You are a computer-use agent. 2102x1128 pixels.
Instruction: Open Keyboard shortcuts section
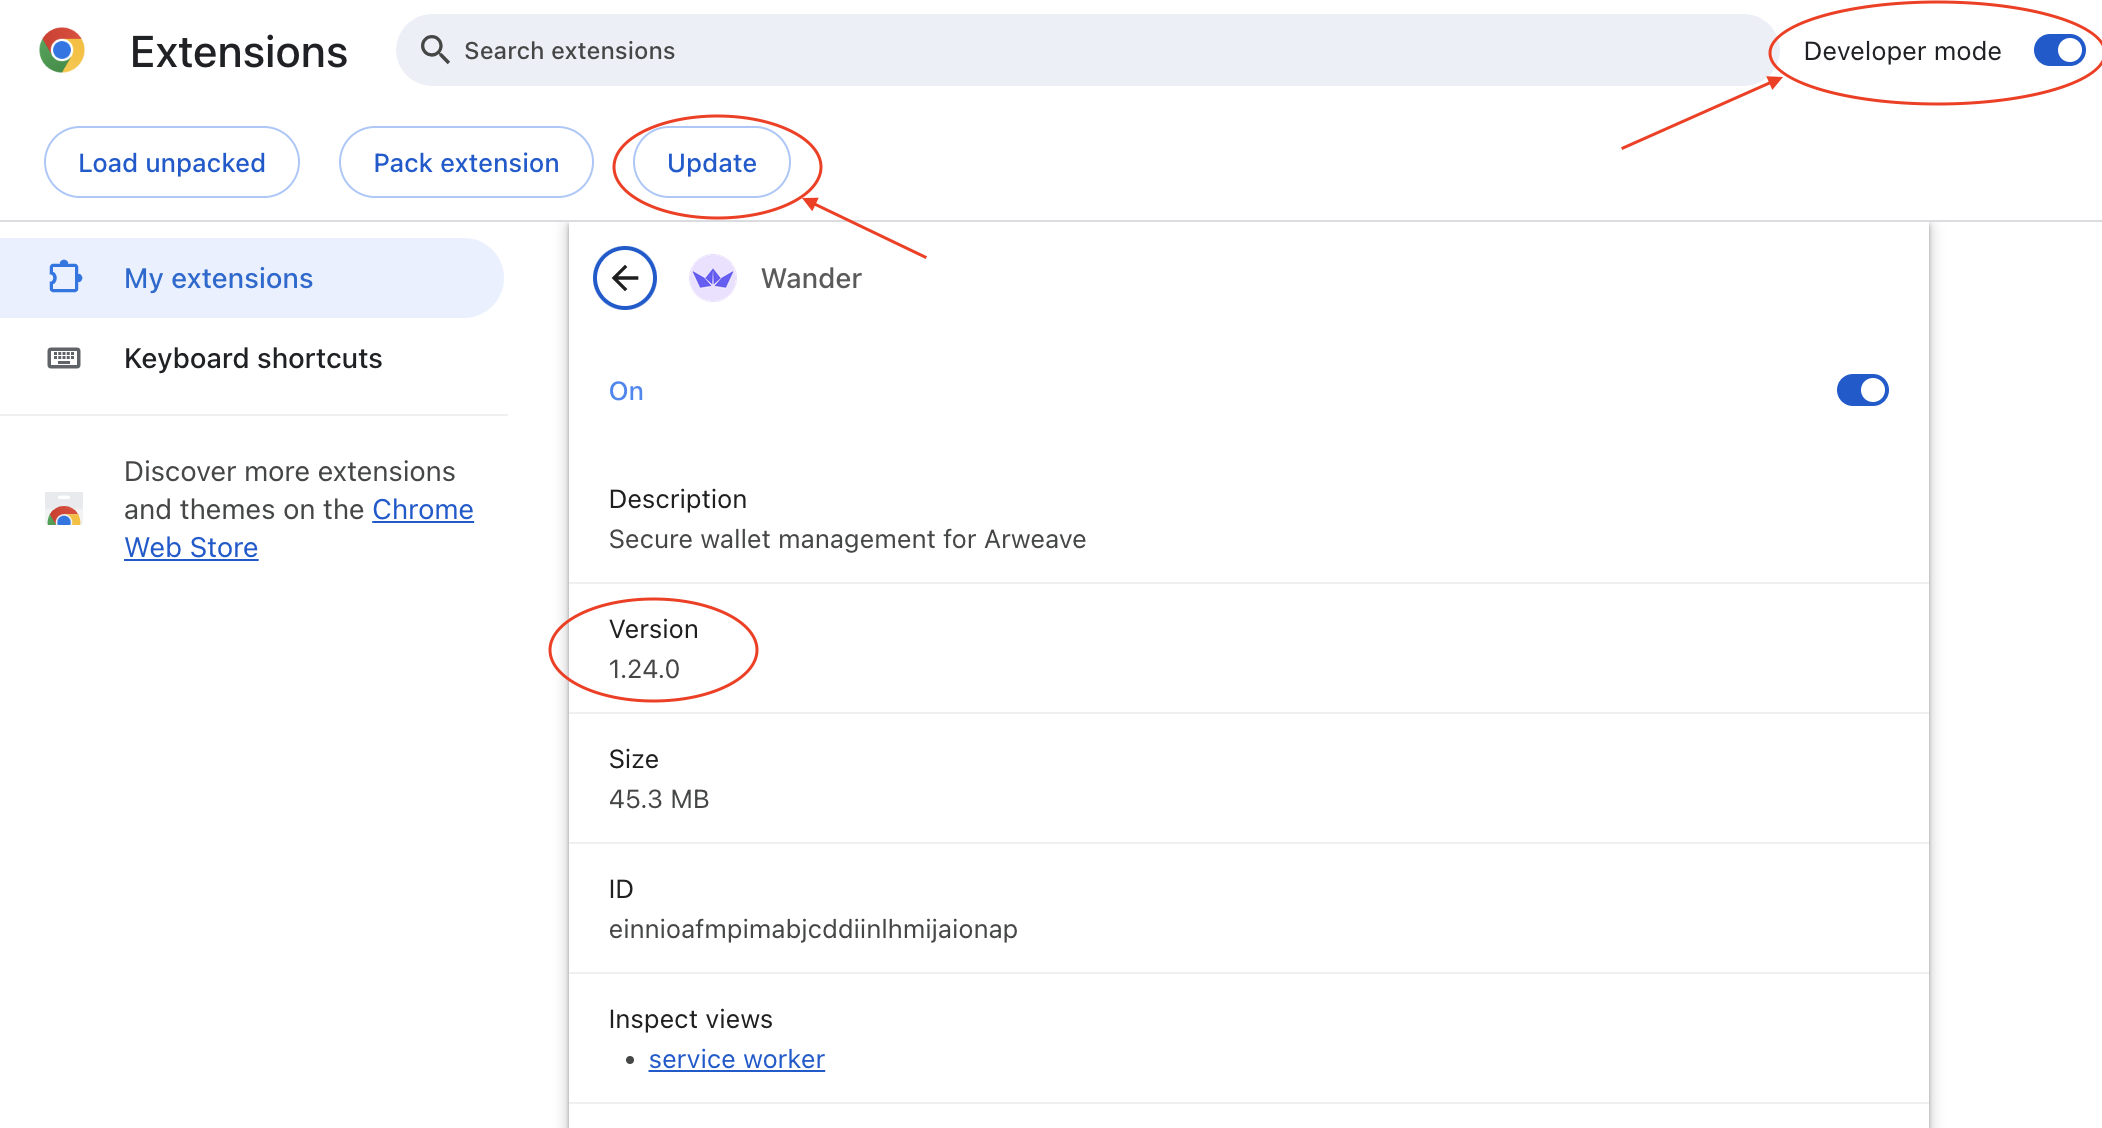click(x=252, y=358)
